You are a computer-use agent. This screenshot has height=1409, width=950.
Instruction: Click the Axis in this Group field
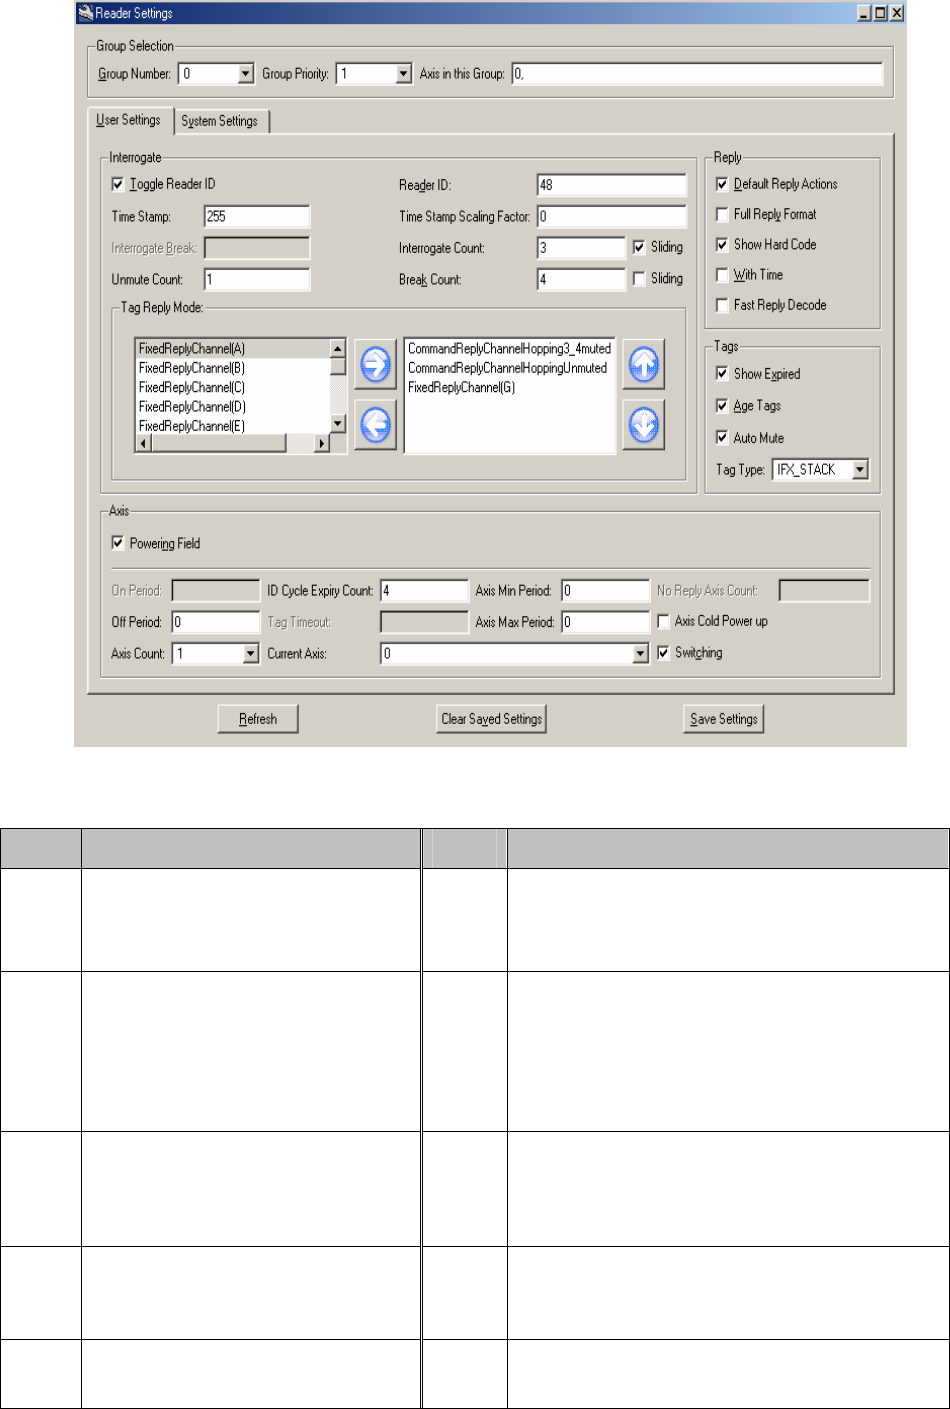(x=697, y=74)
